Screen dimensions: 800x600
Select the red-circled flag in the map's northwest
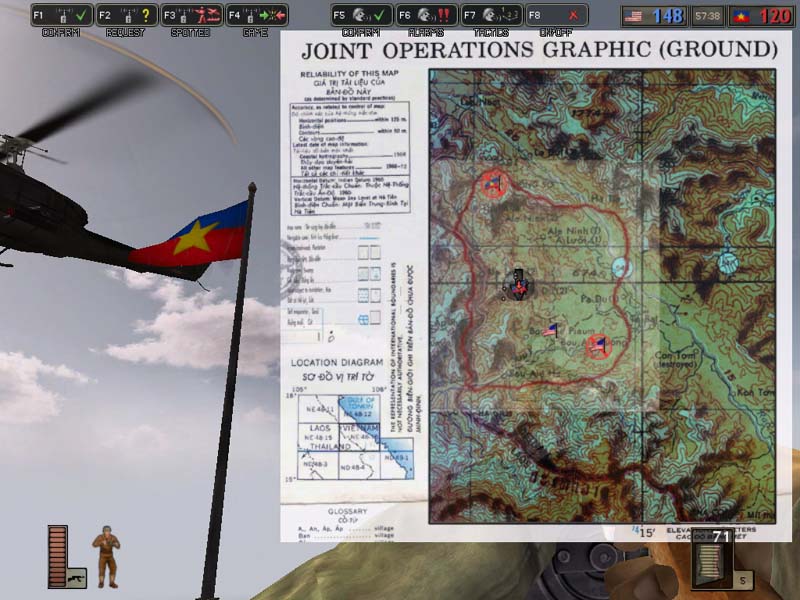pyautogui.click(x=491, y=183)
